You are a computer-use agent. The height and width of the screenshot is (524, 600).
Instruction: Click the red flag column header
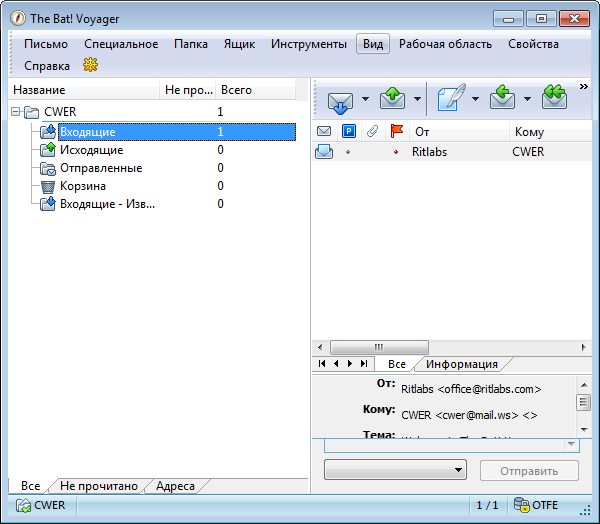397,132
